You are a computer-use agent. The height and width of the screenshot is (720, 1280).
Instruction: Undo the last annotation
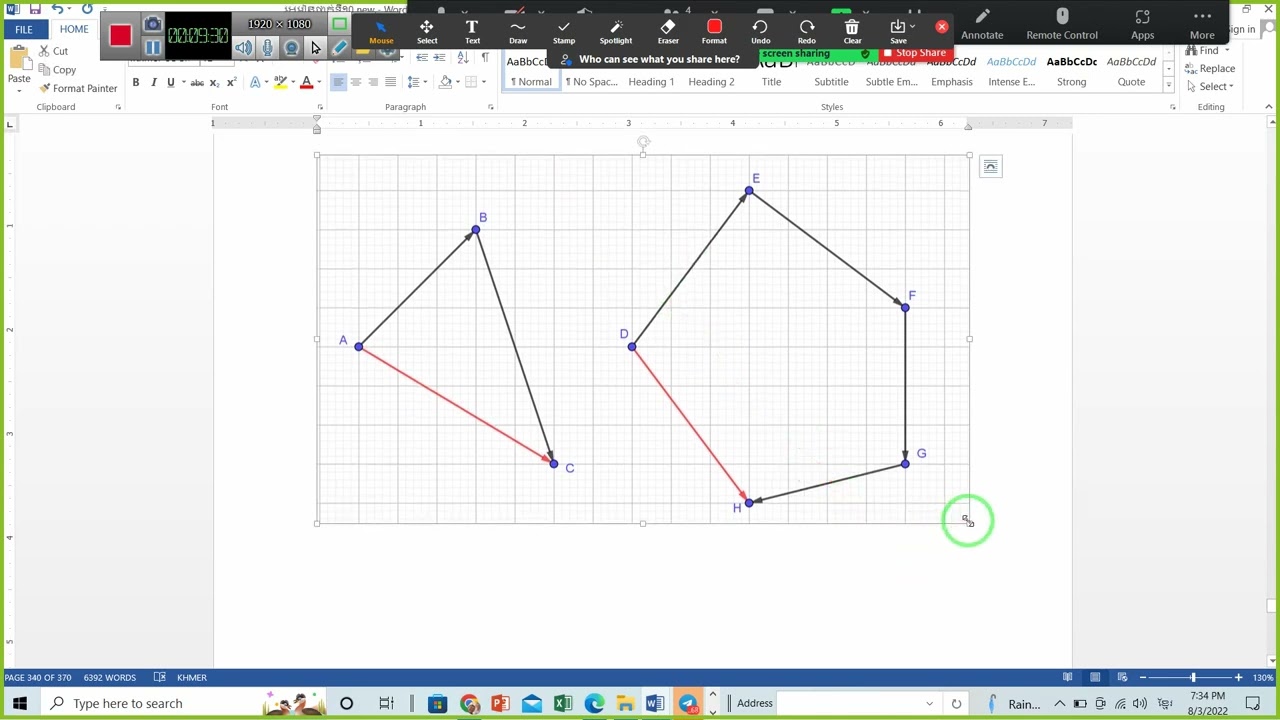(x=761, y=32)
